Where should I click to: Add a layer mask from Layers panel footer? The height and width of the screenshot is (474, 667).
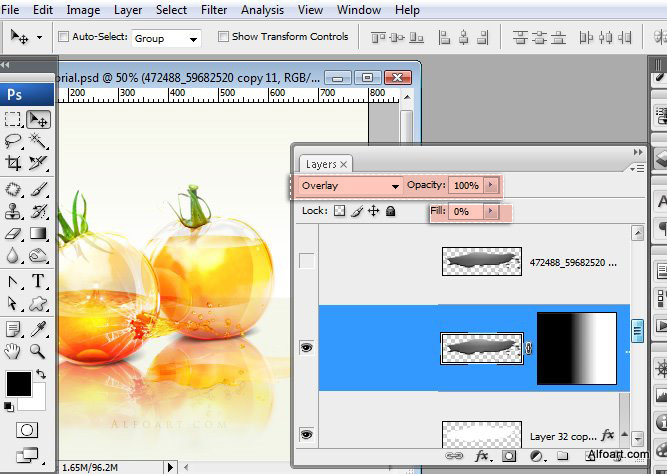coord(508,457)
